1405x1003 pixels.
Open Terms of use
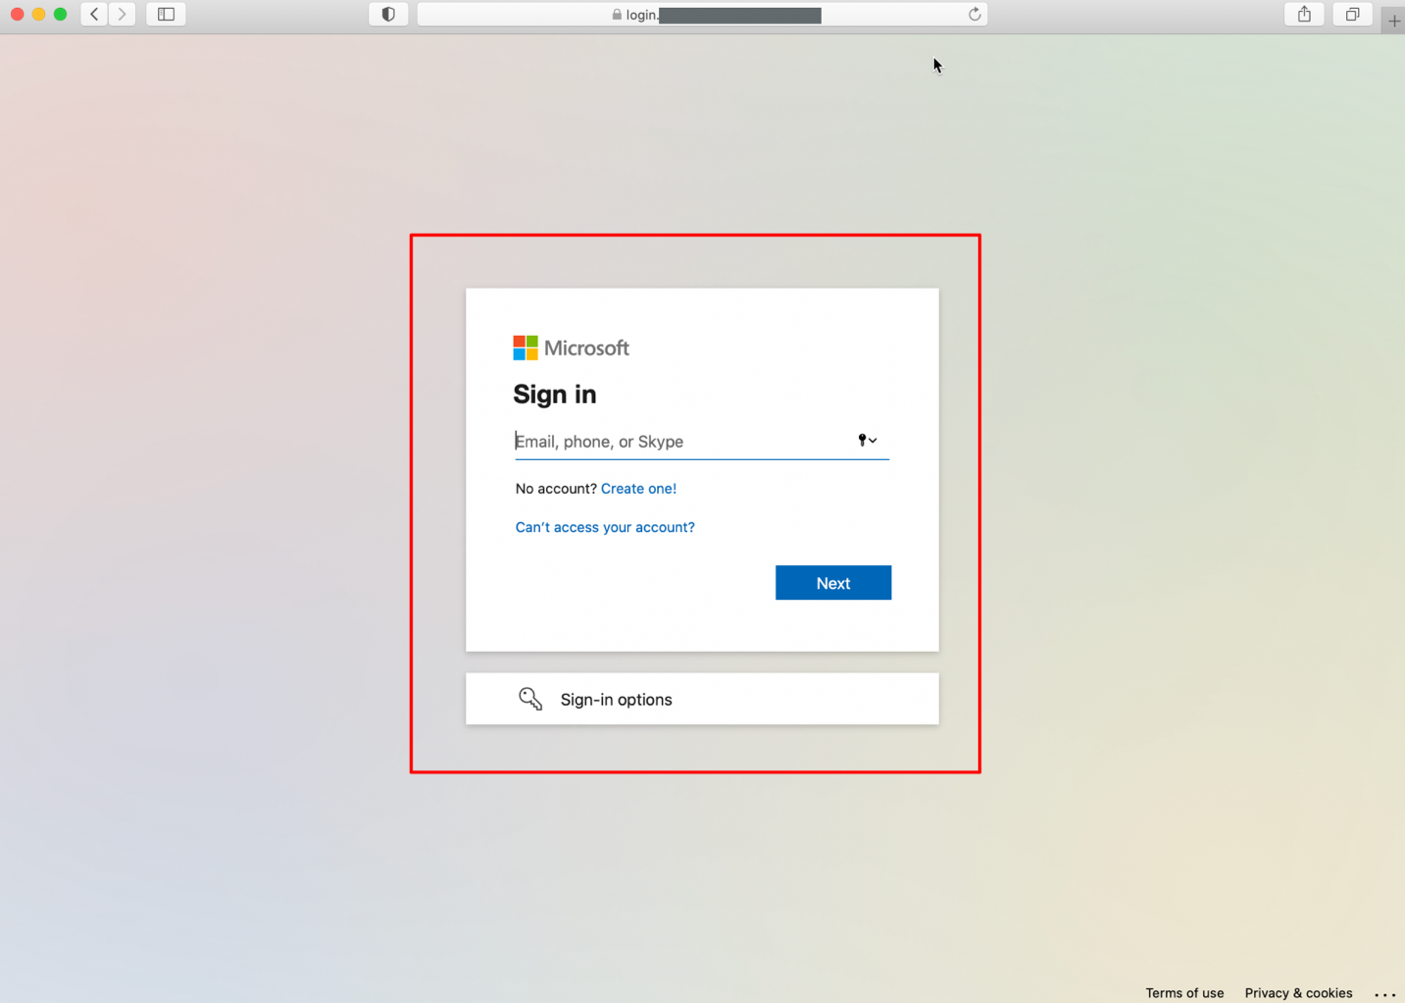1184,993
